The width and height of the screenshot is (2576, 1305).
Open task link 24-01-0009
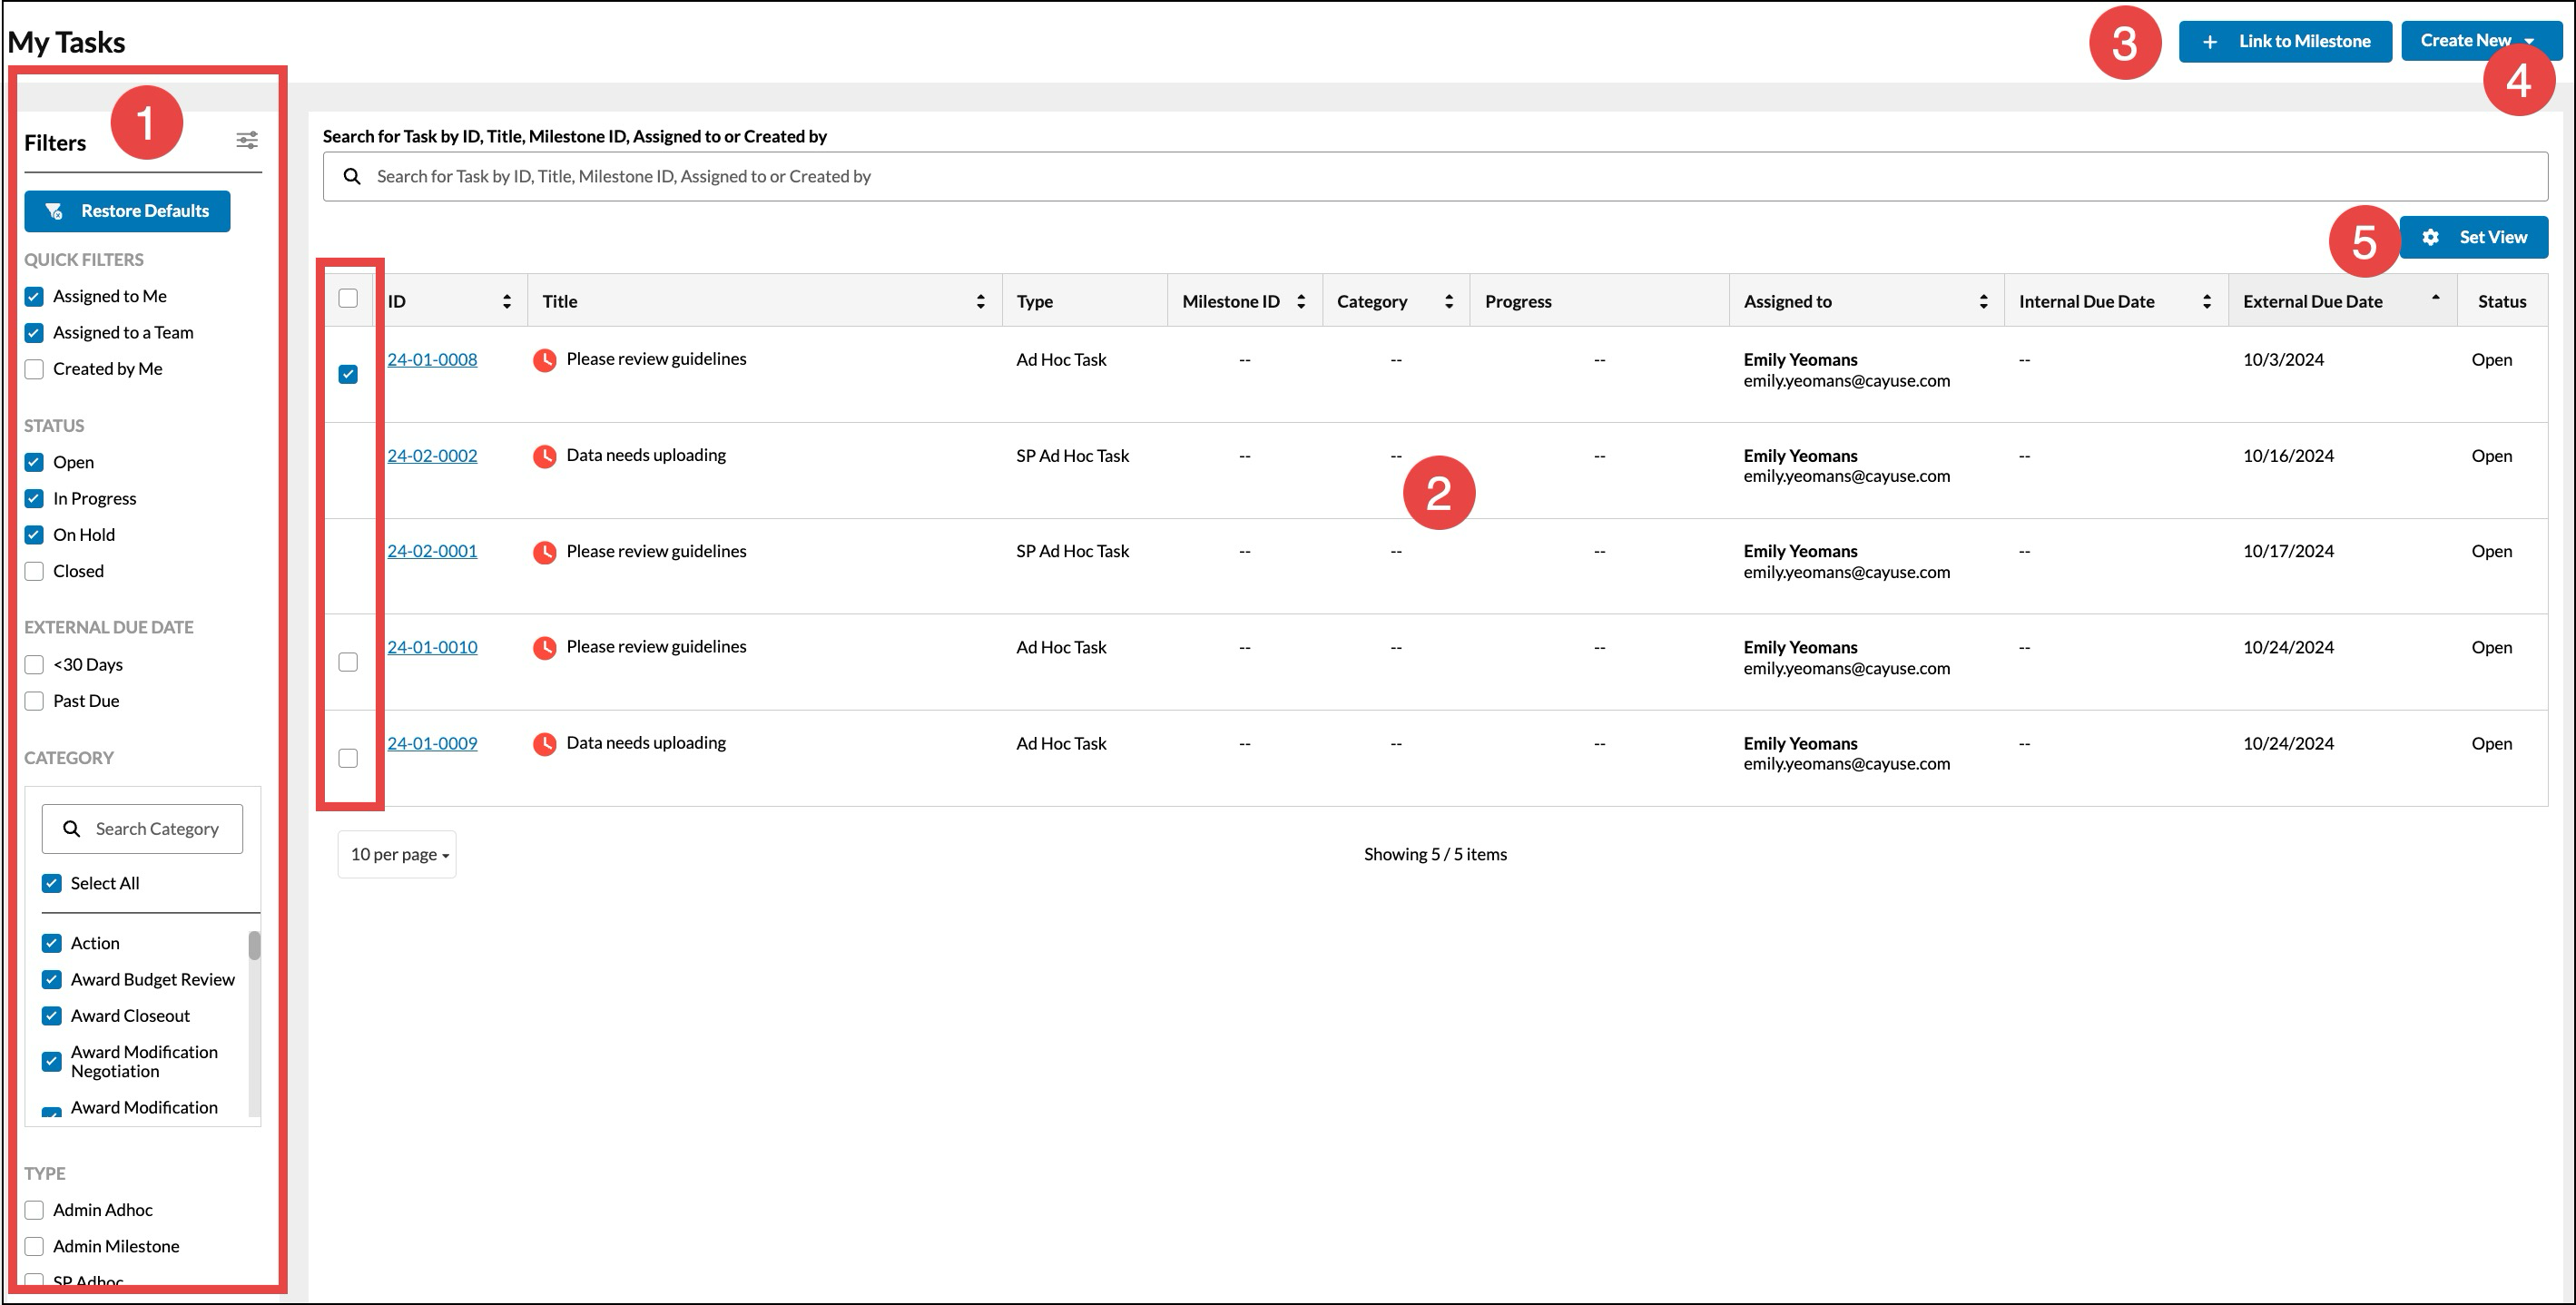[432, 743]
